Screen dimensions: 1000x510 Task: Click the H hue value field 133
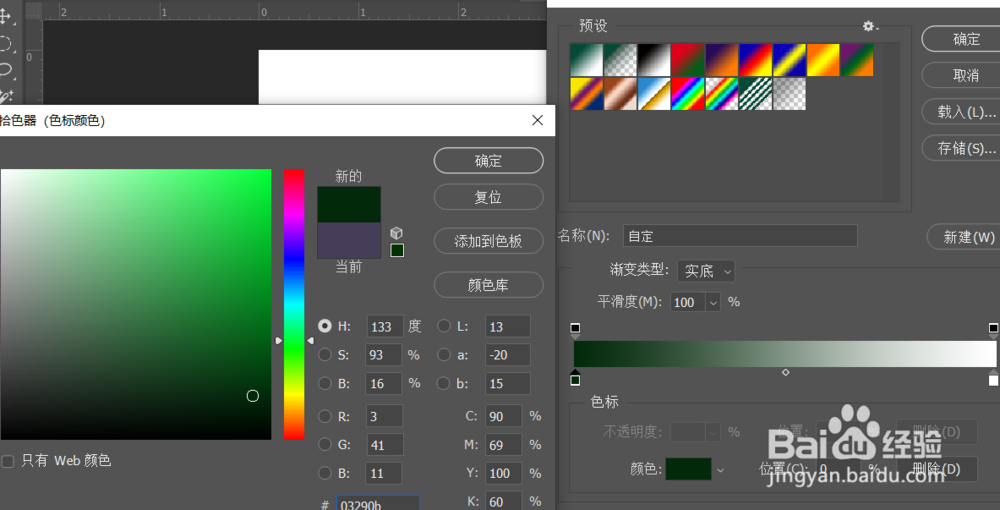tap(385, 326)
